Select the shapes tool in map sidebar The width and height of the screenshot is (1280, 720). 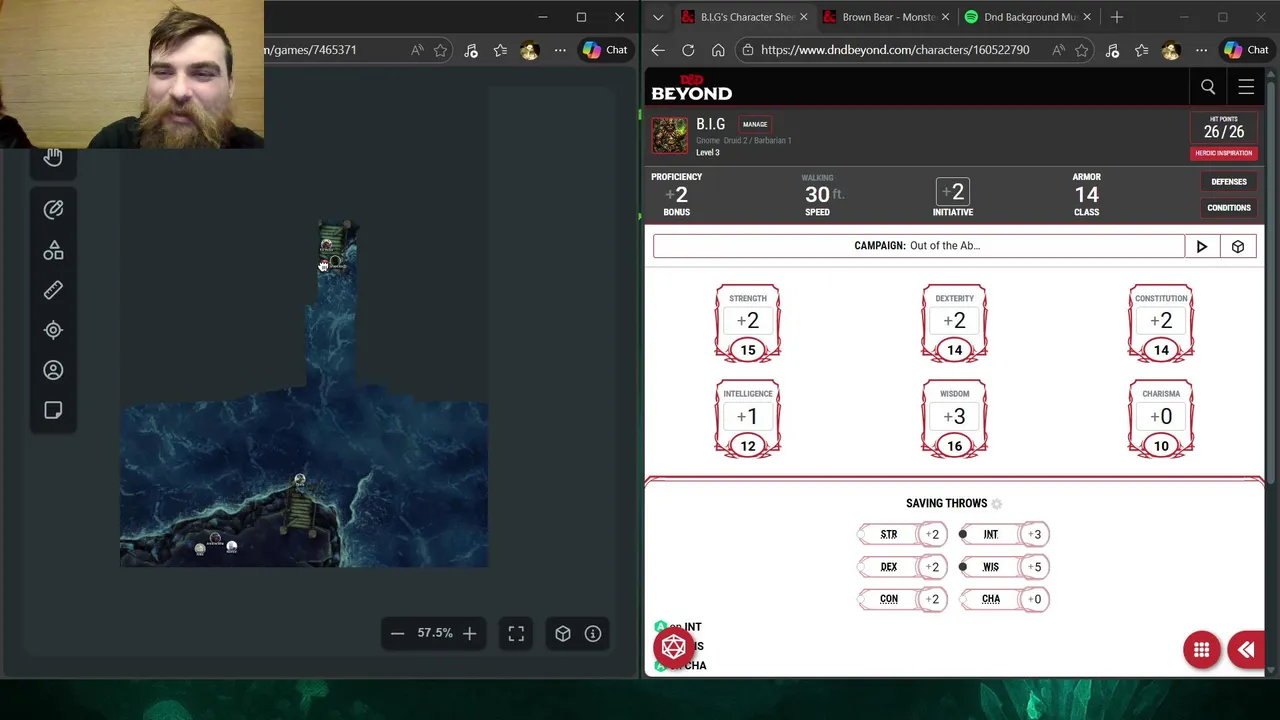pos(53,250)
